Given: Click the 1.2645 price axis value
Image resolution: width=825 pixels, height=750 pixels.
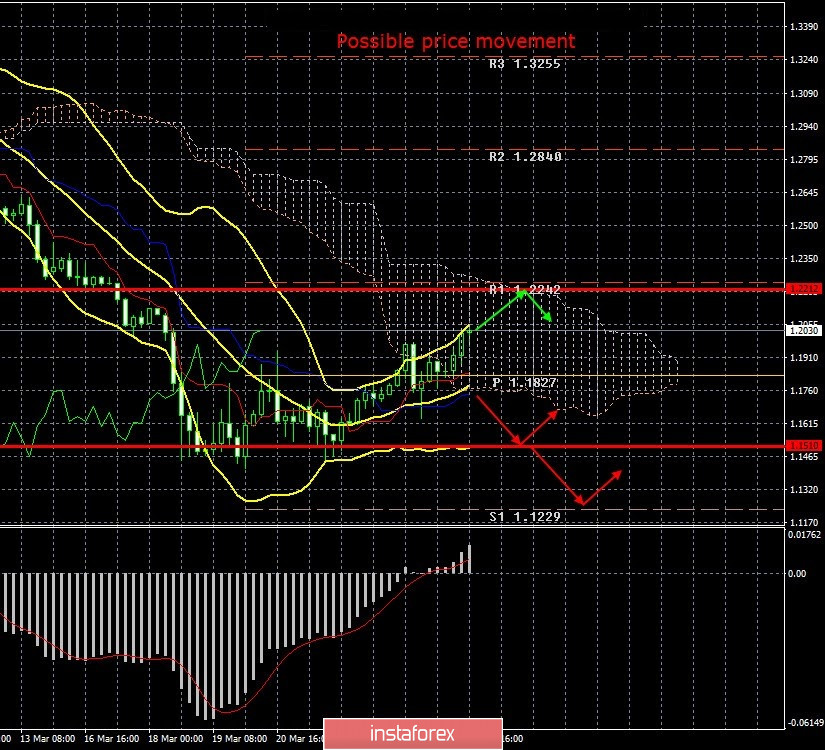Looking at the screenshot, I should pos(804,193).
